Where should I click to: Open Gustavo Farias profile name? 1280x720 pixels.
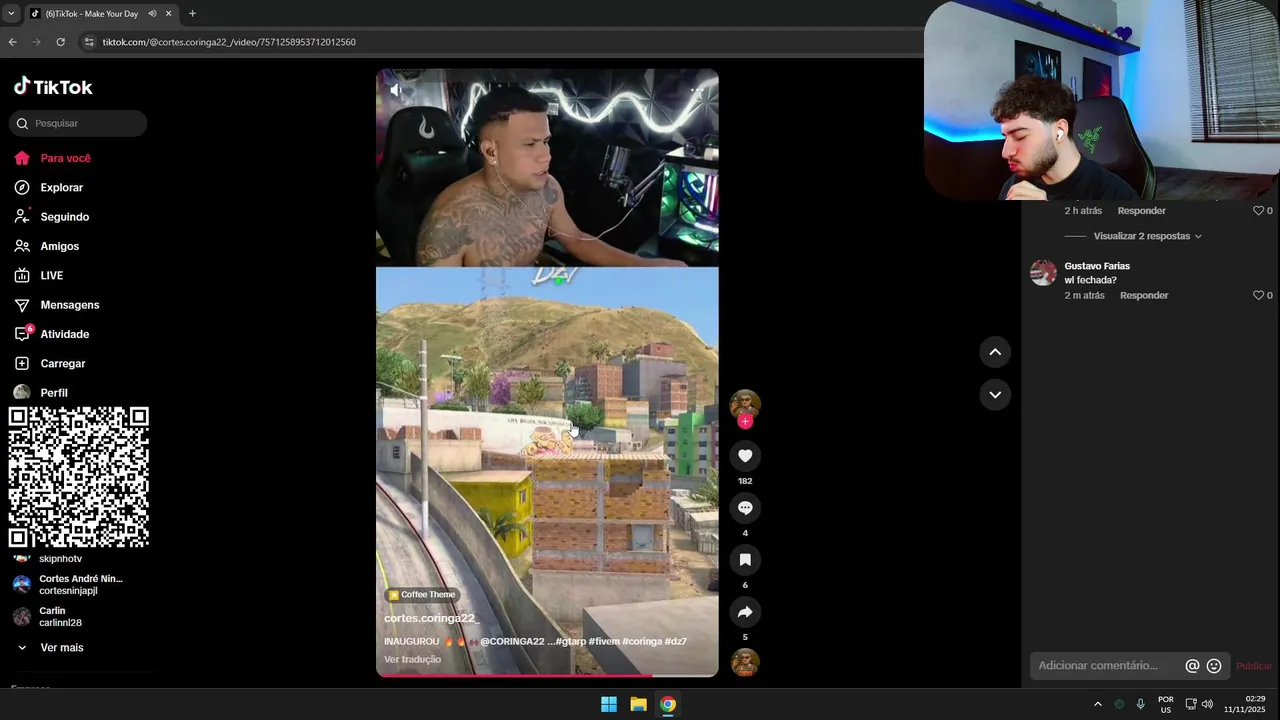pyautogui.click(x=1097, y=266)
